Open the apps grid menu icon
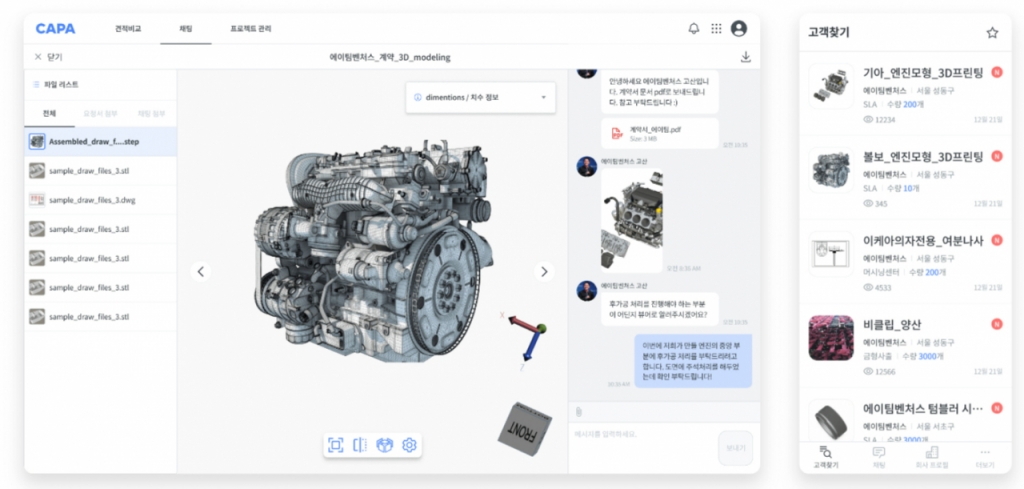 (716, 29)
